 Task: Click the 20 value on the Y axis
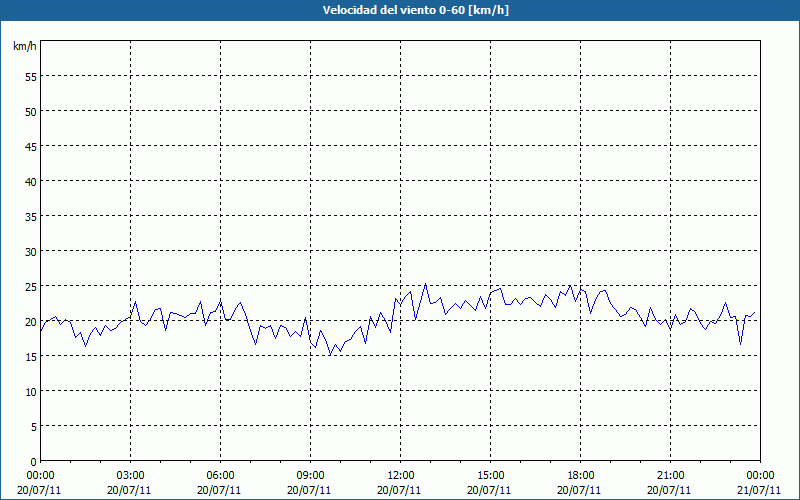coord(31,322)
